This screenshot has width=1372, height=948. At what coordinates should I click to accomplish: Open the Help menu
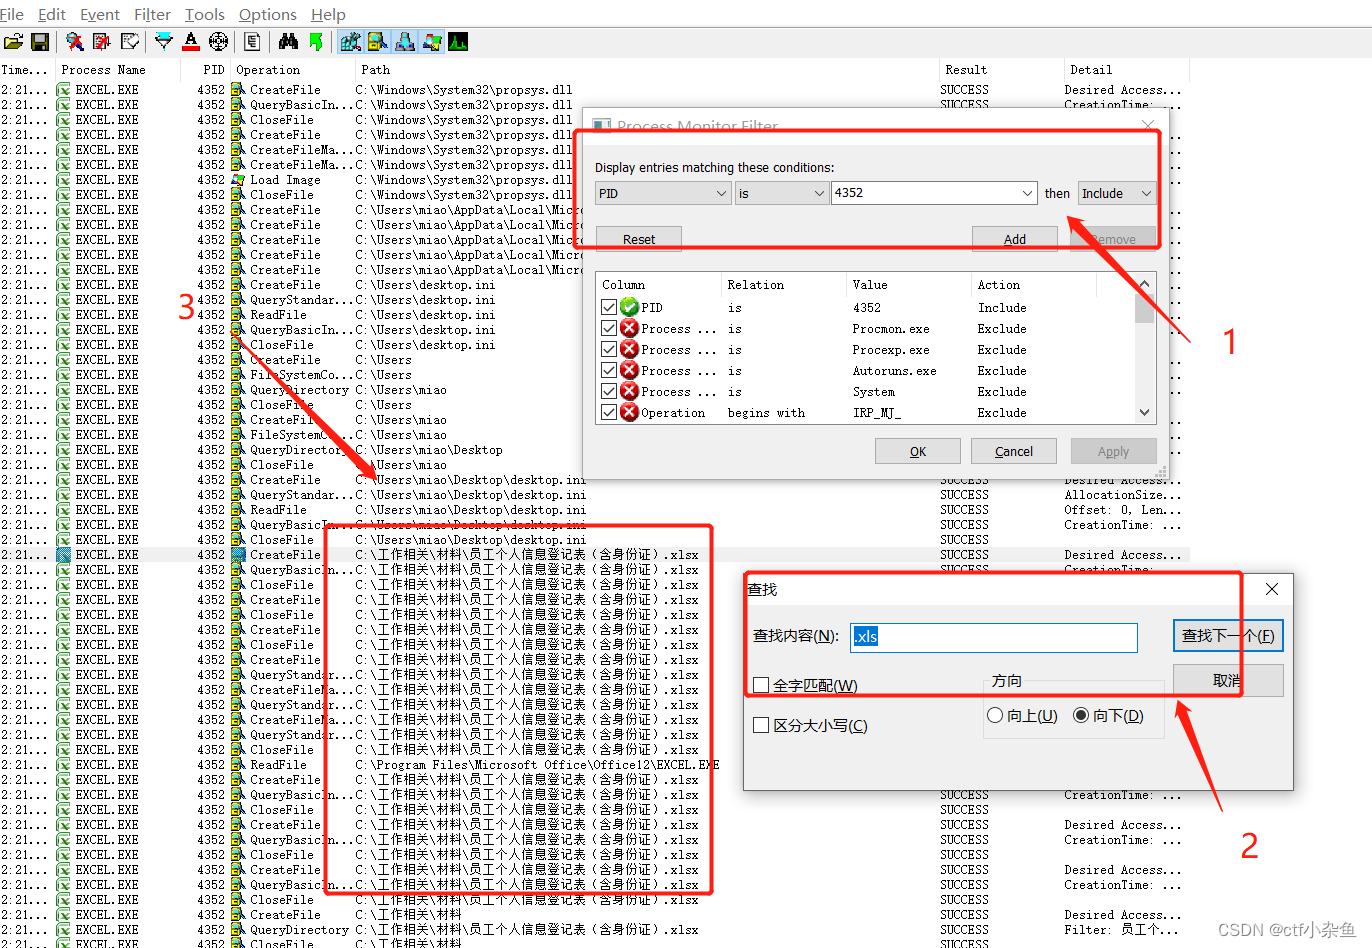(328, 14)
